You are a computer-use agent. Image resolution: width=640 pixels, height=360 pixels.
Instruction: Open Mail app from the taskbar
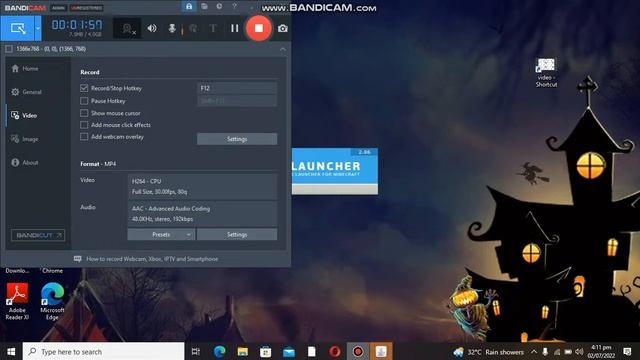click(289, 351)
